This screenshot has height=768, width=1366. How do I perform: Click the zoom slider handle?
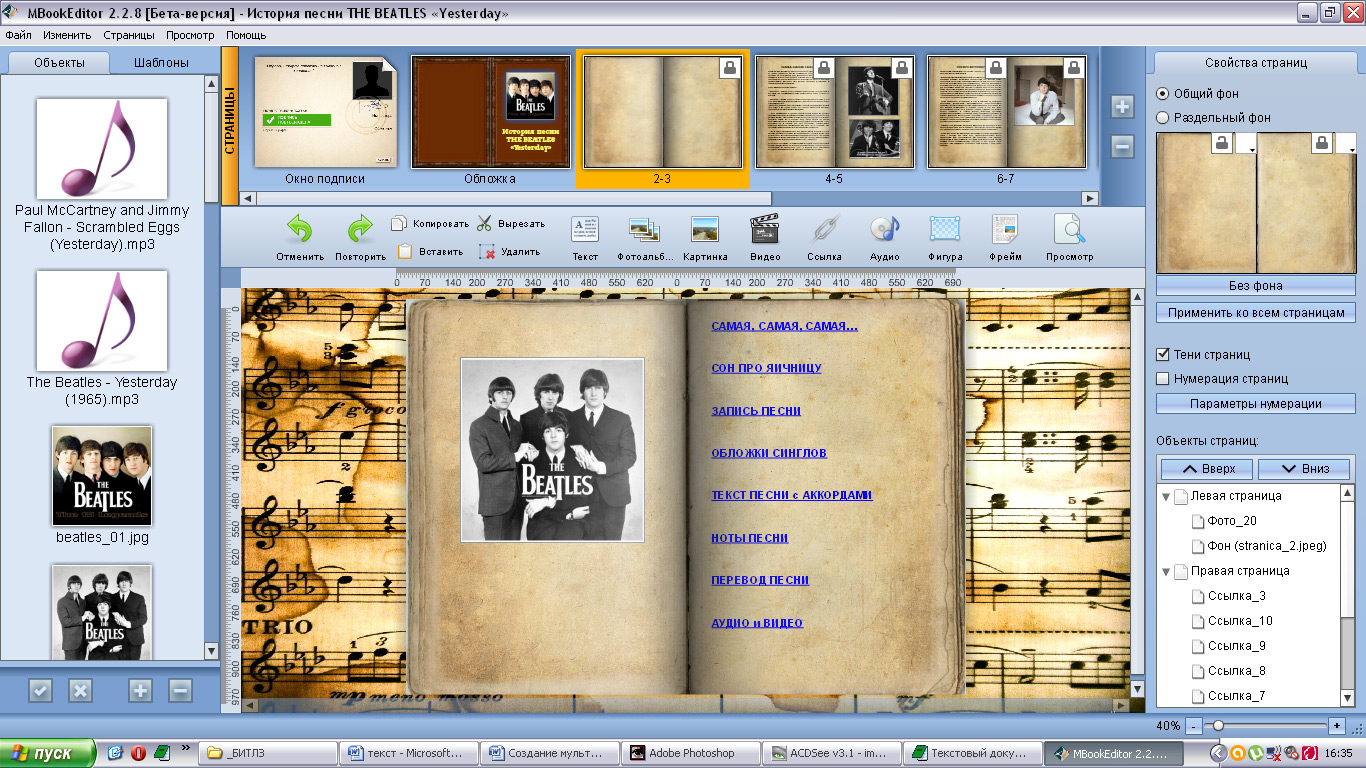click(1217, 725)
